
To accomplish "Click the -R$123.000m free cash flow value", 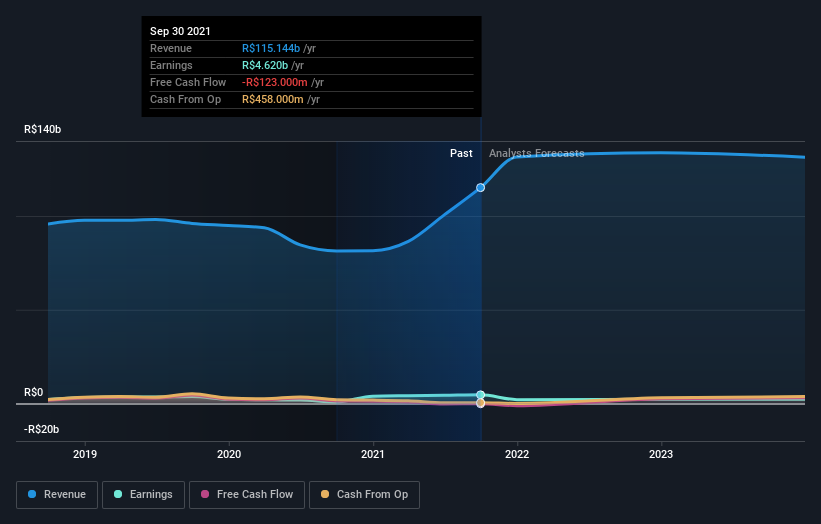I will click(274, 82).
